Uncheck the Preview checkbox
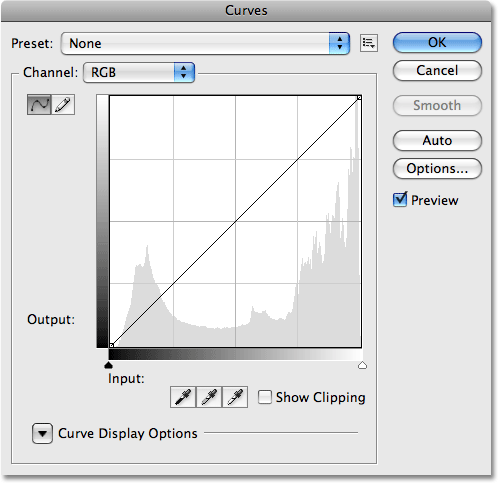The width and height of the screenshot is (498, 483). (x=400, y=200)
